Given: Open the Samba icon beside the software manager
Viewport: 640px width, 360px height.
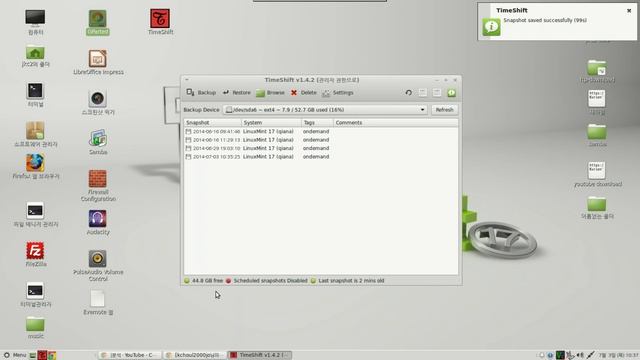Looking at the screenshot, I should (x=98, y=142).
